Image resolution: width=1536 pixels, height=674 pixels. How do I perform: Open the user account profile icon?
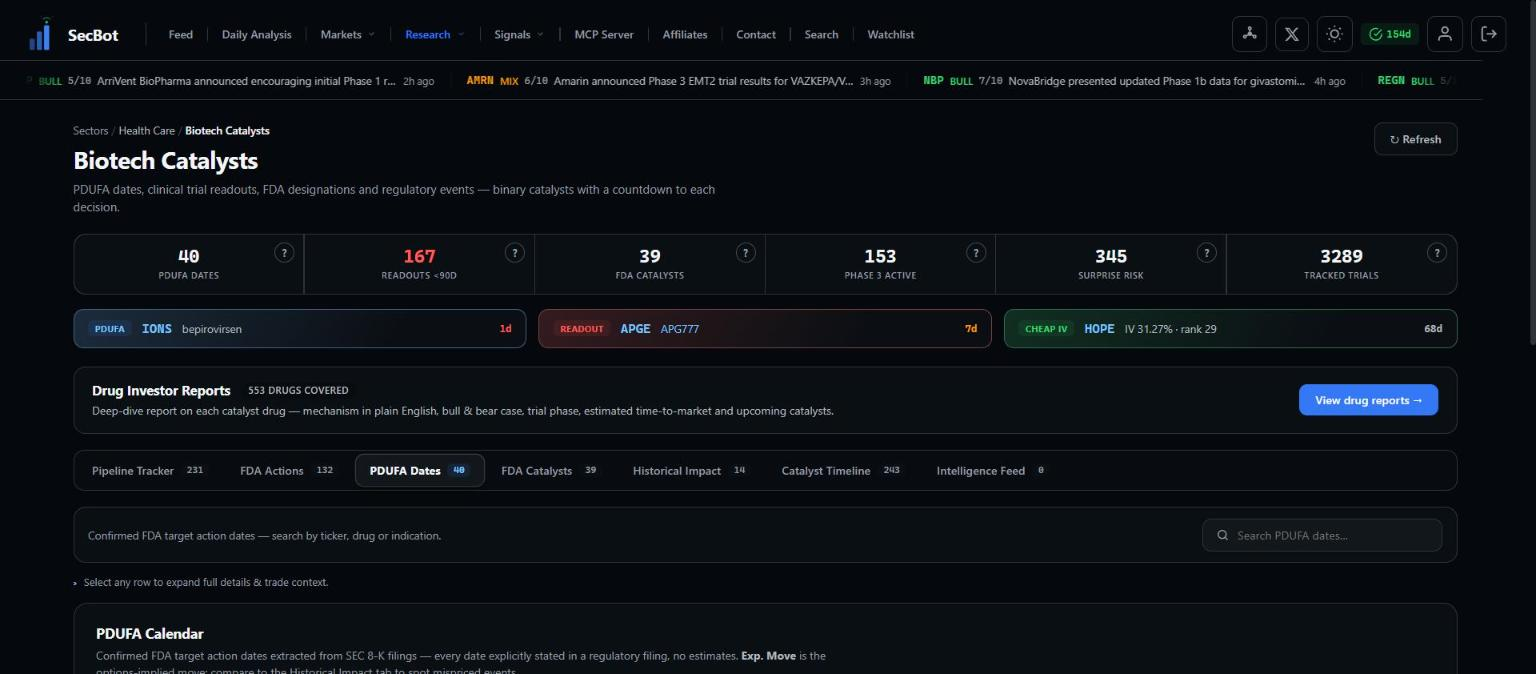tap(1445, 34)
